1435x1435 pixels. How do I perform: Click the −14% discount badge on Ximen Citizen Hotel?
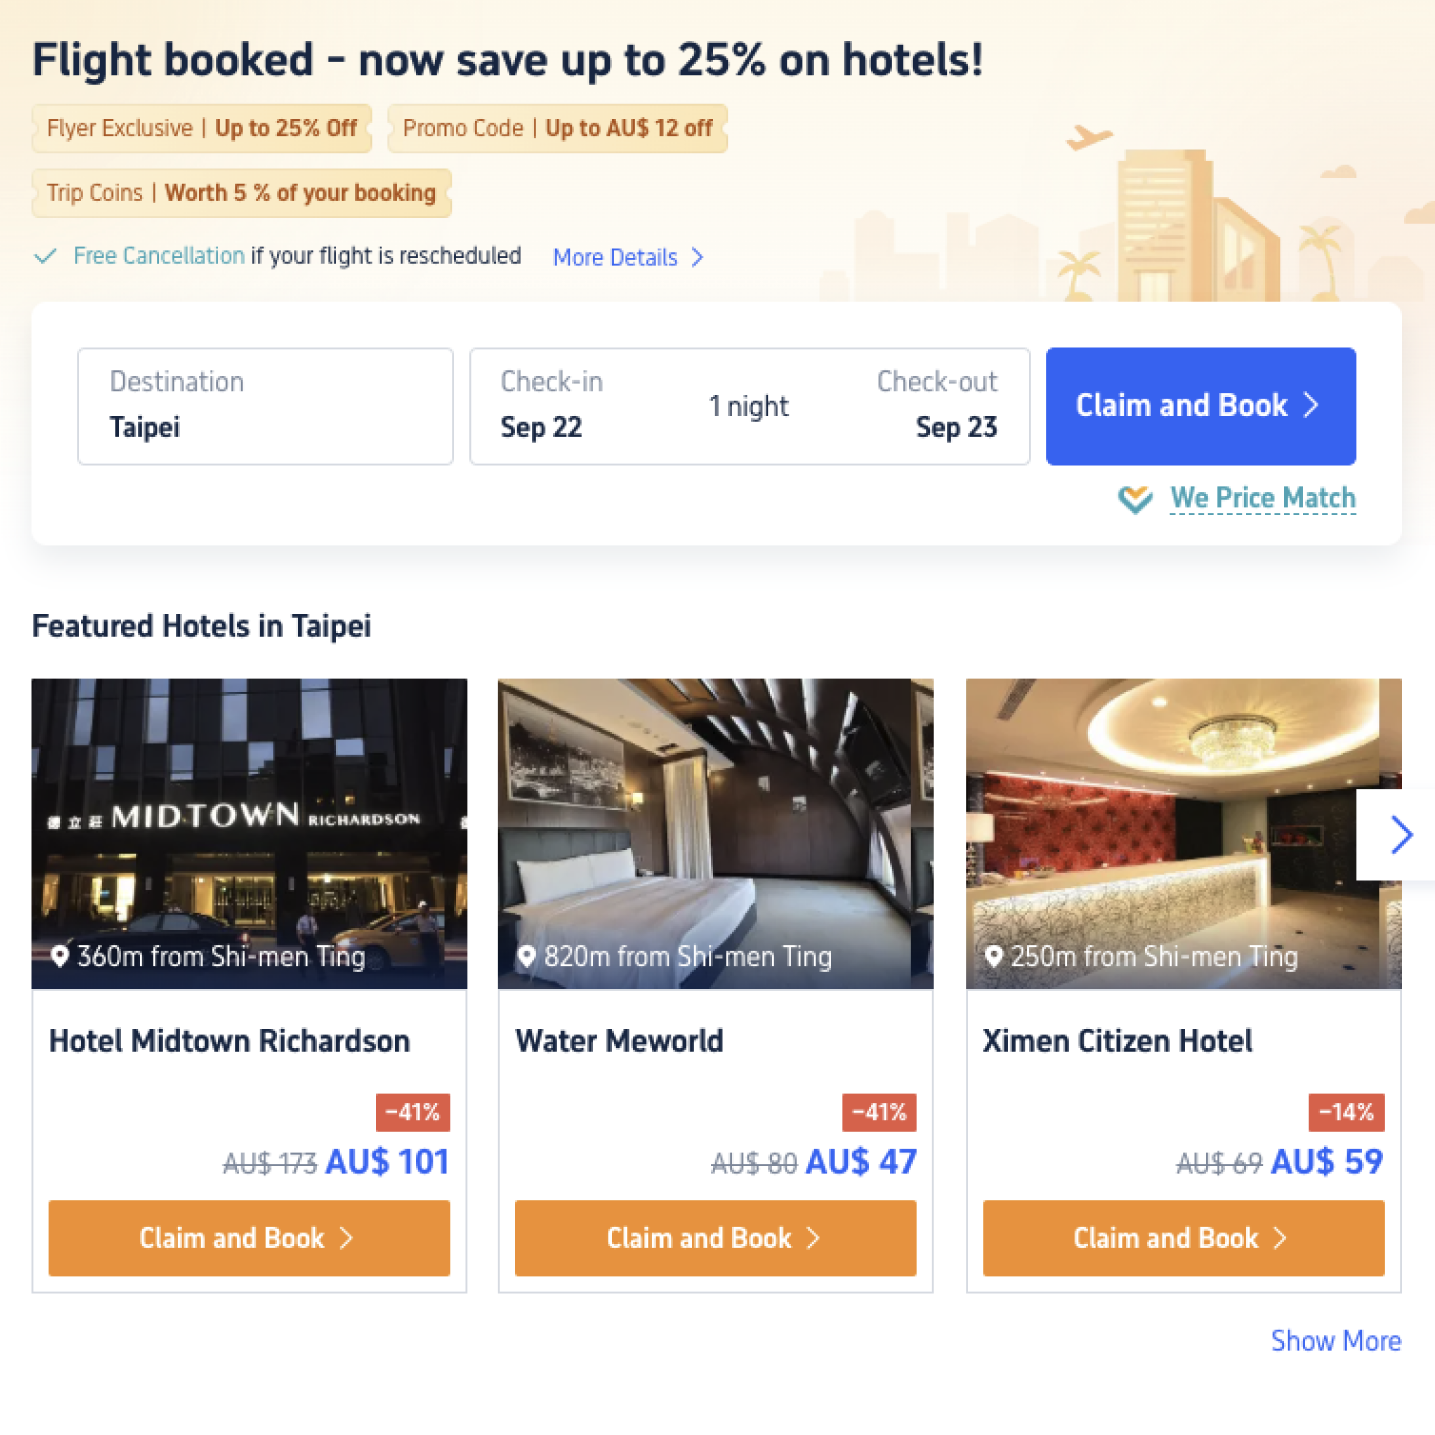pos(1346,1111)
